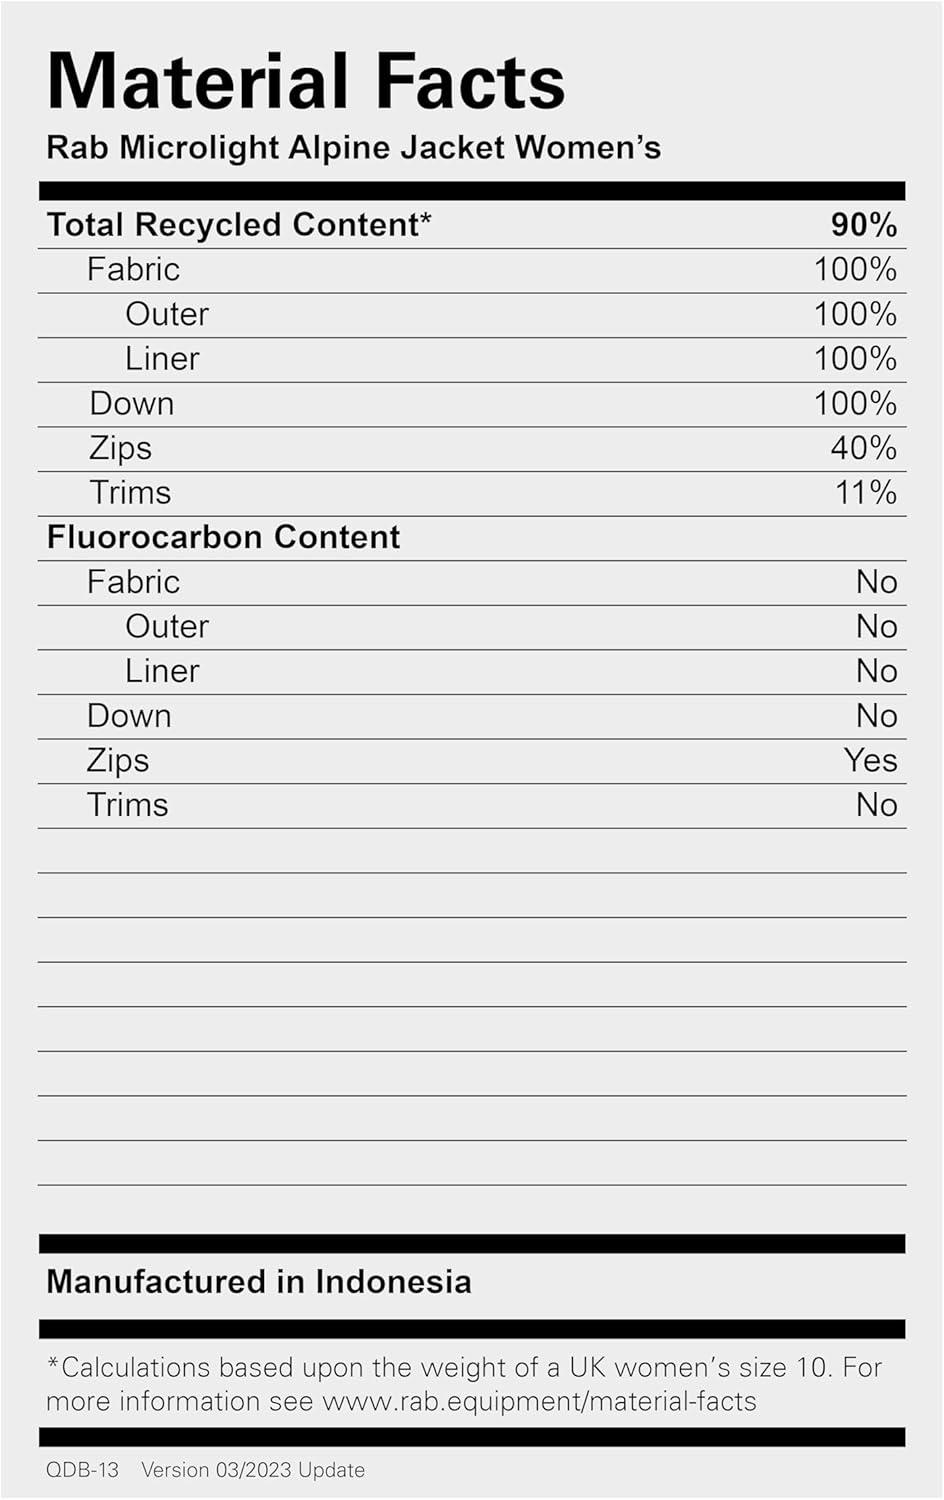
Task: Click the No value for Trims fluorocarbon
Action: click(876, 805)
